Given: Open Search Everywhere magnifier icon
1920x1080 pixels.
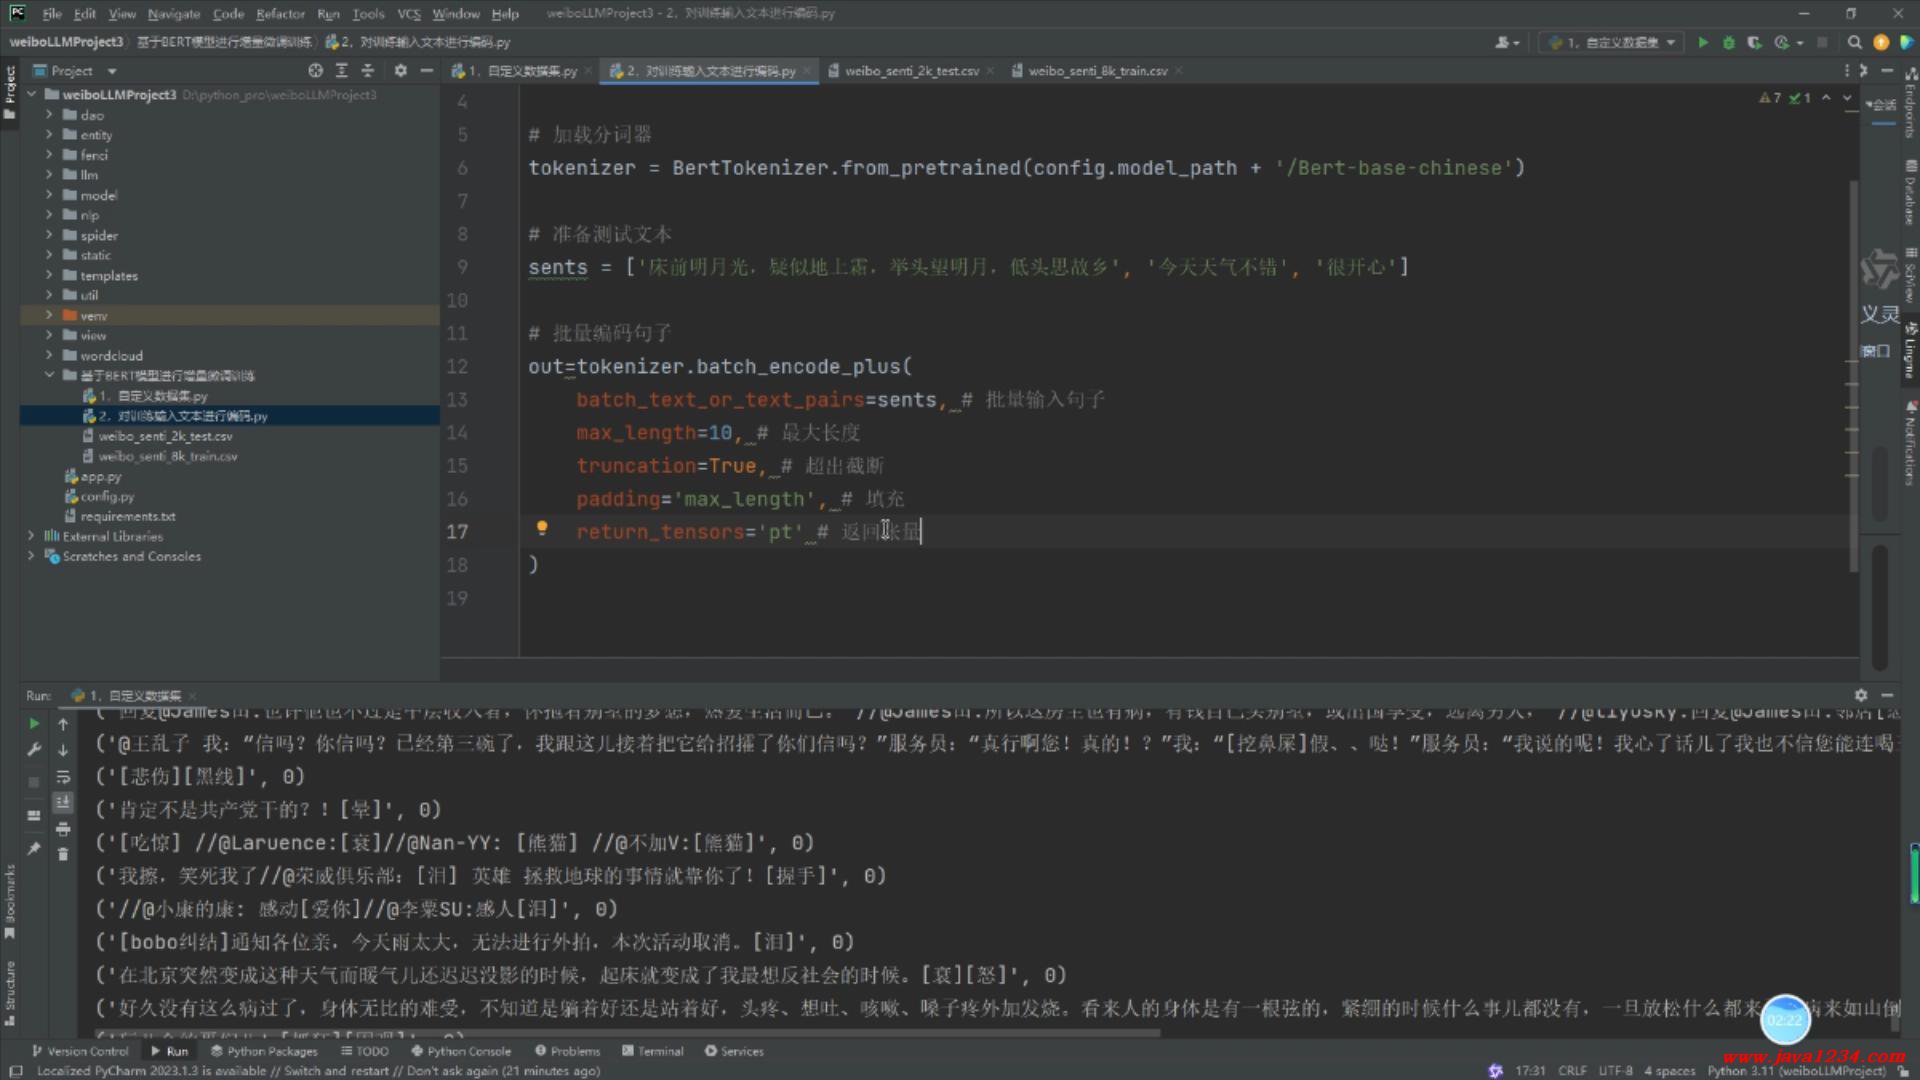Looking at the screenshot, I should (1854, 42).
